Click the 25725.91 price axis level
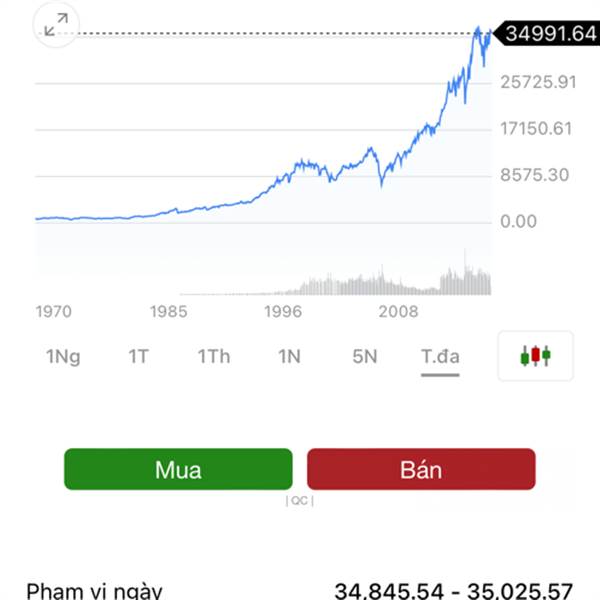The image size is (600, 600). pos(538,82)
